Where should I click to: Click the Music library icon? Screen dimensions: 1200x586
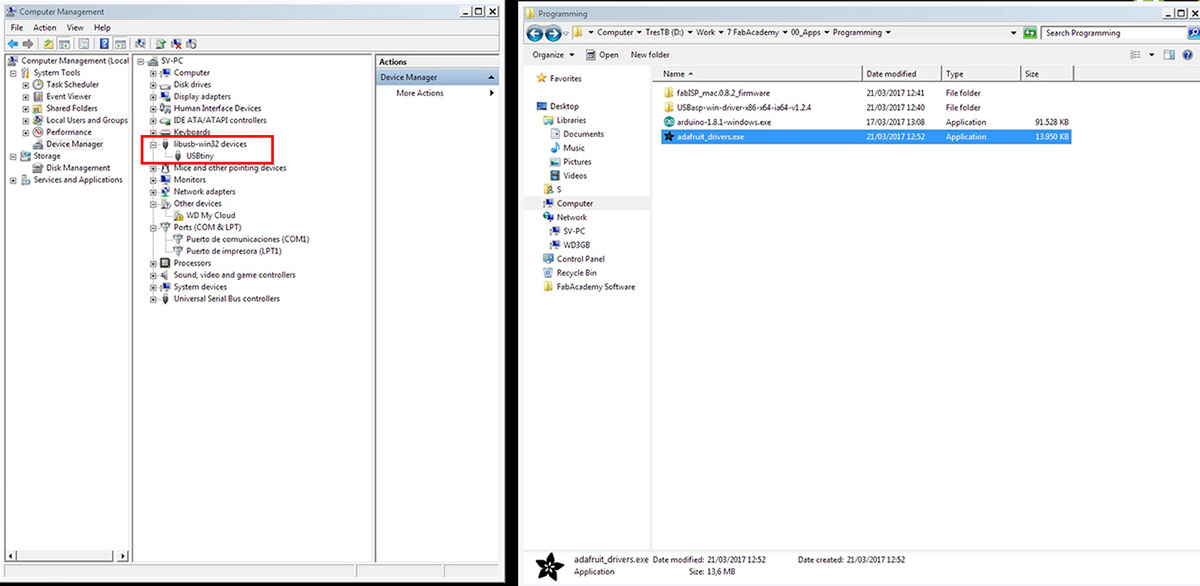coord(554,148)
